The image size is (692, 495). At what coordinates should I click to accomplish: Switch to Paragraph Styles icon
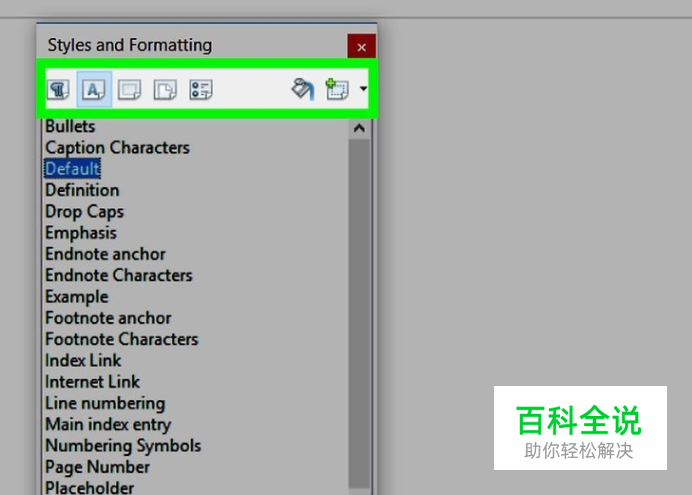click(58, 90)
